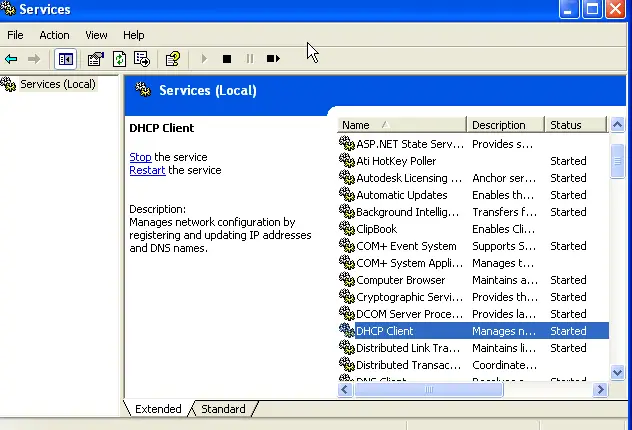The image size is (632, 430).
Task: Sort by the Status column header
Action: (x=576, y=125)
